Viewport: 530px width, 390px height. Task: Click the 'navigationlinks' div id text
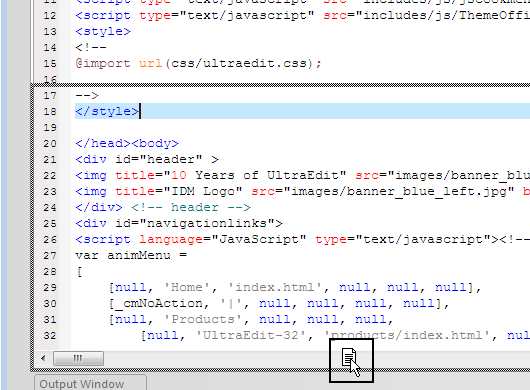(207, 223)
